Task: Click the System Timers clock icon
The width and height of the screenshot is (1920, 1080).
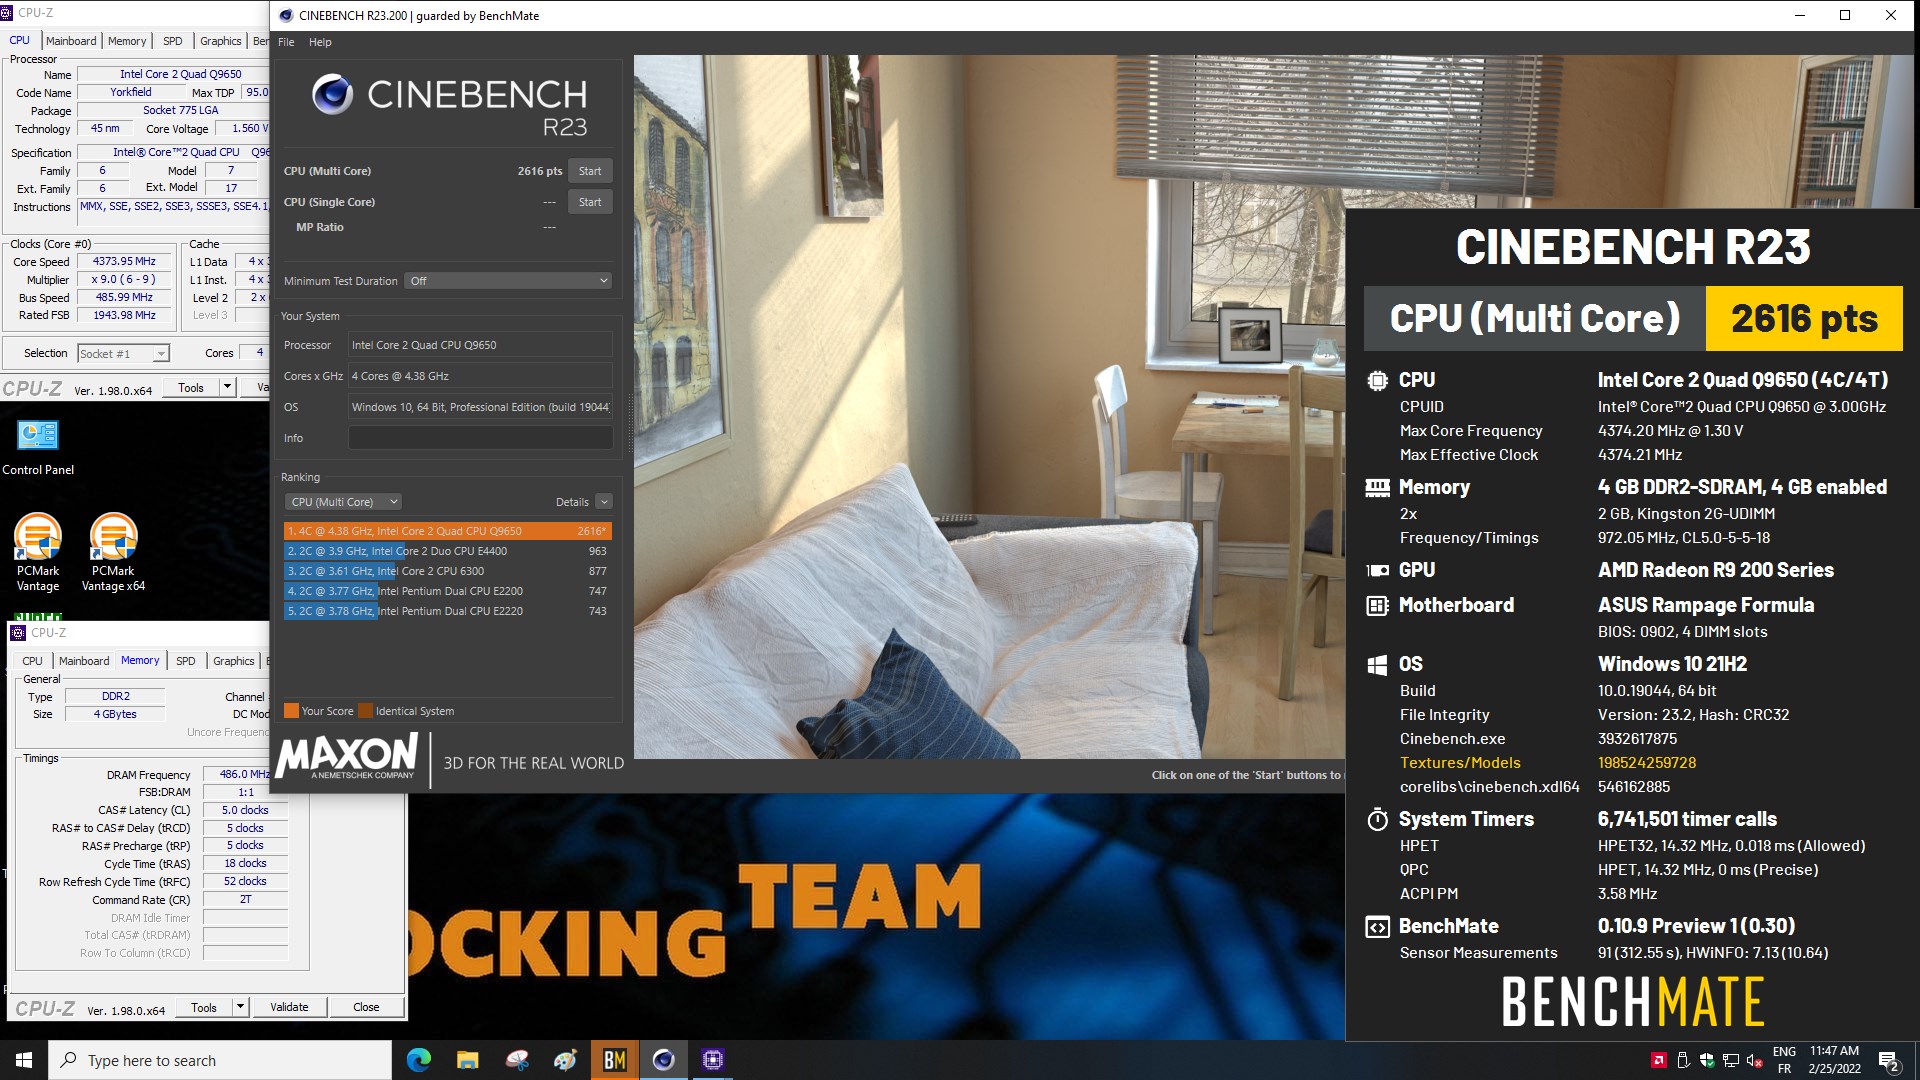Action: click(1377, 819)
